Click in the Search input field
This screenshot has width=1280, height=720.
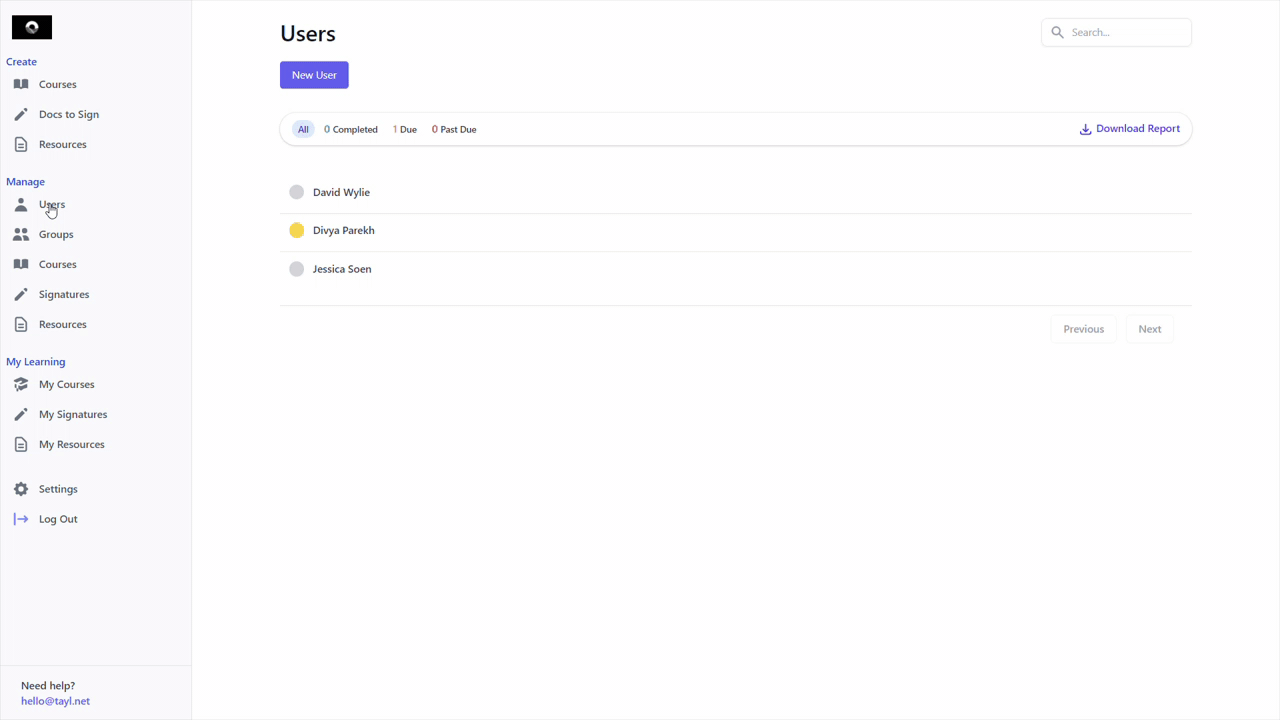tap(1127, 32)
